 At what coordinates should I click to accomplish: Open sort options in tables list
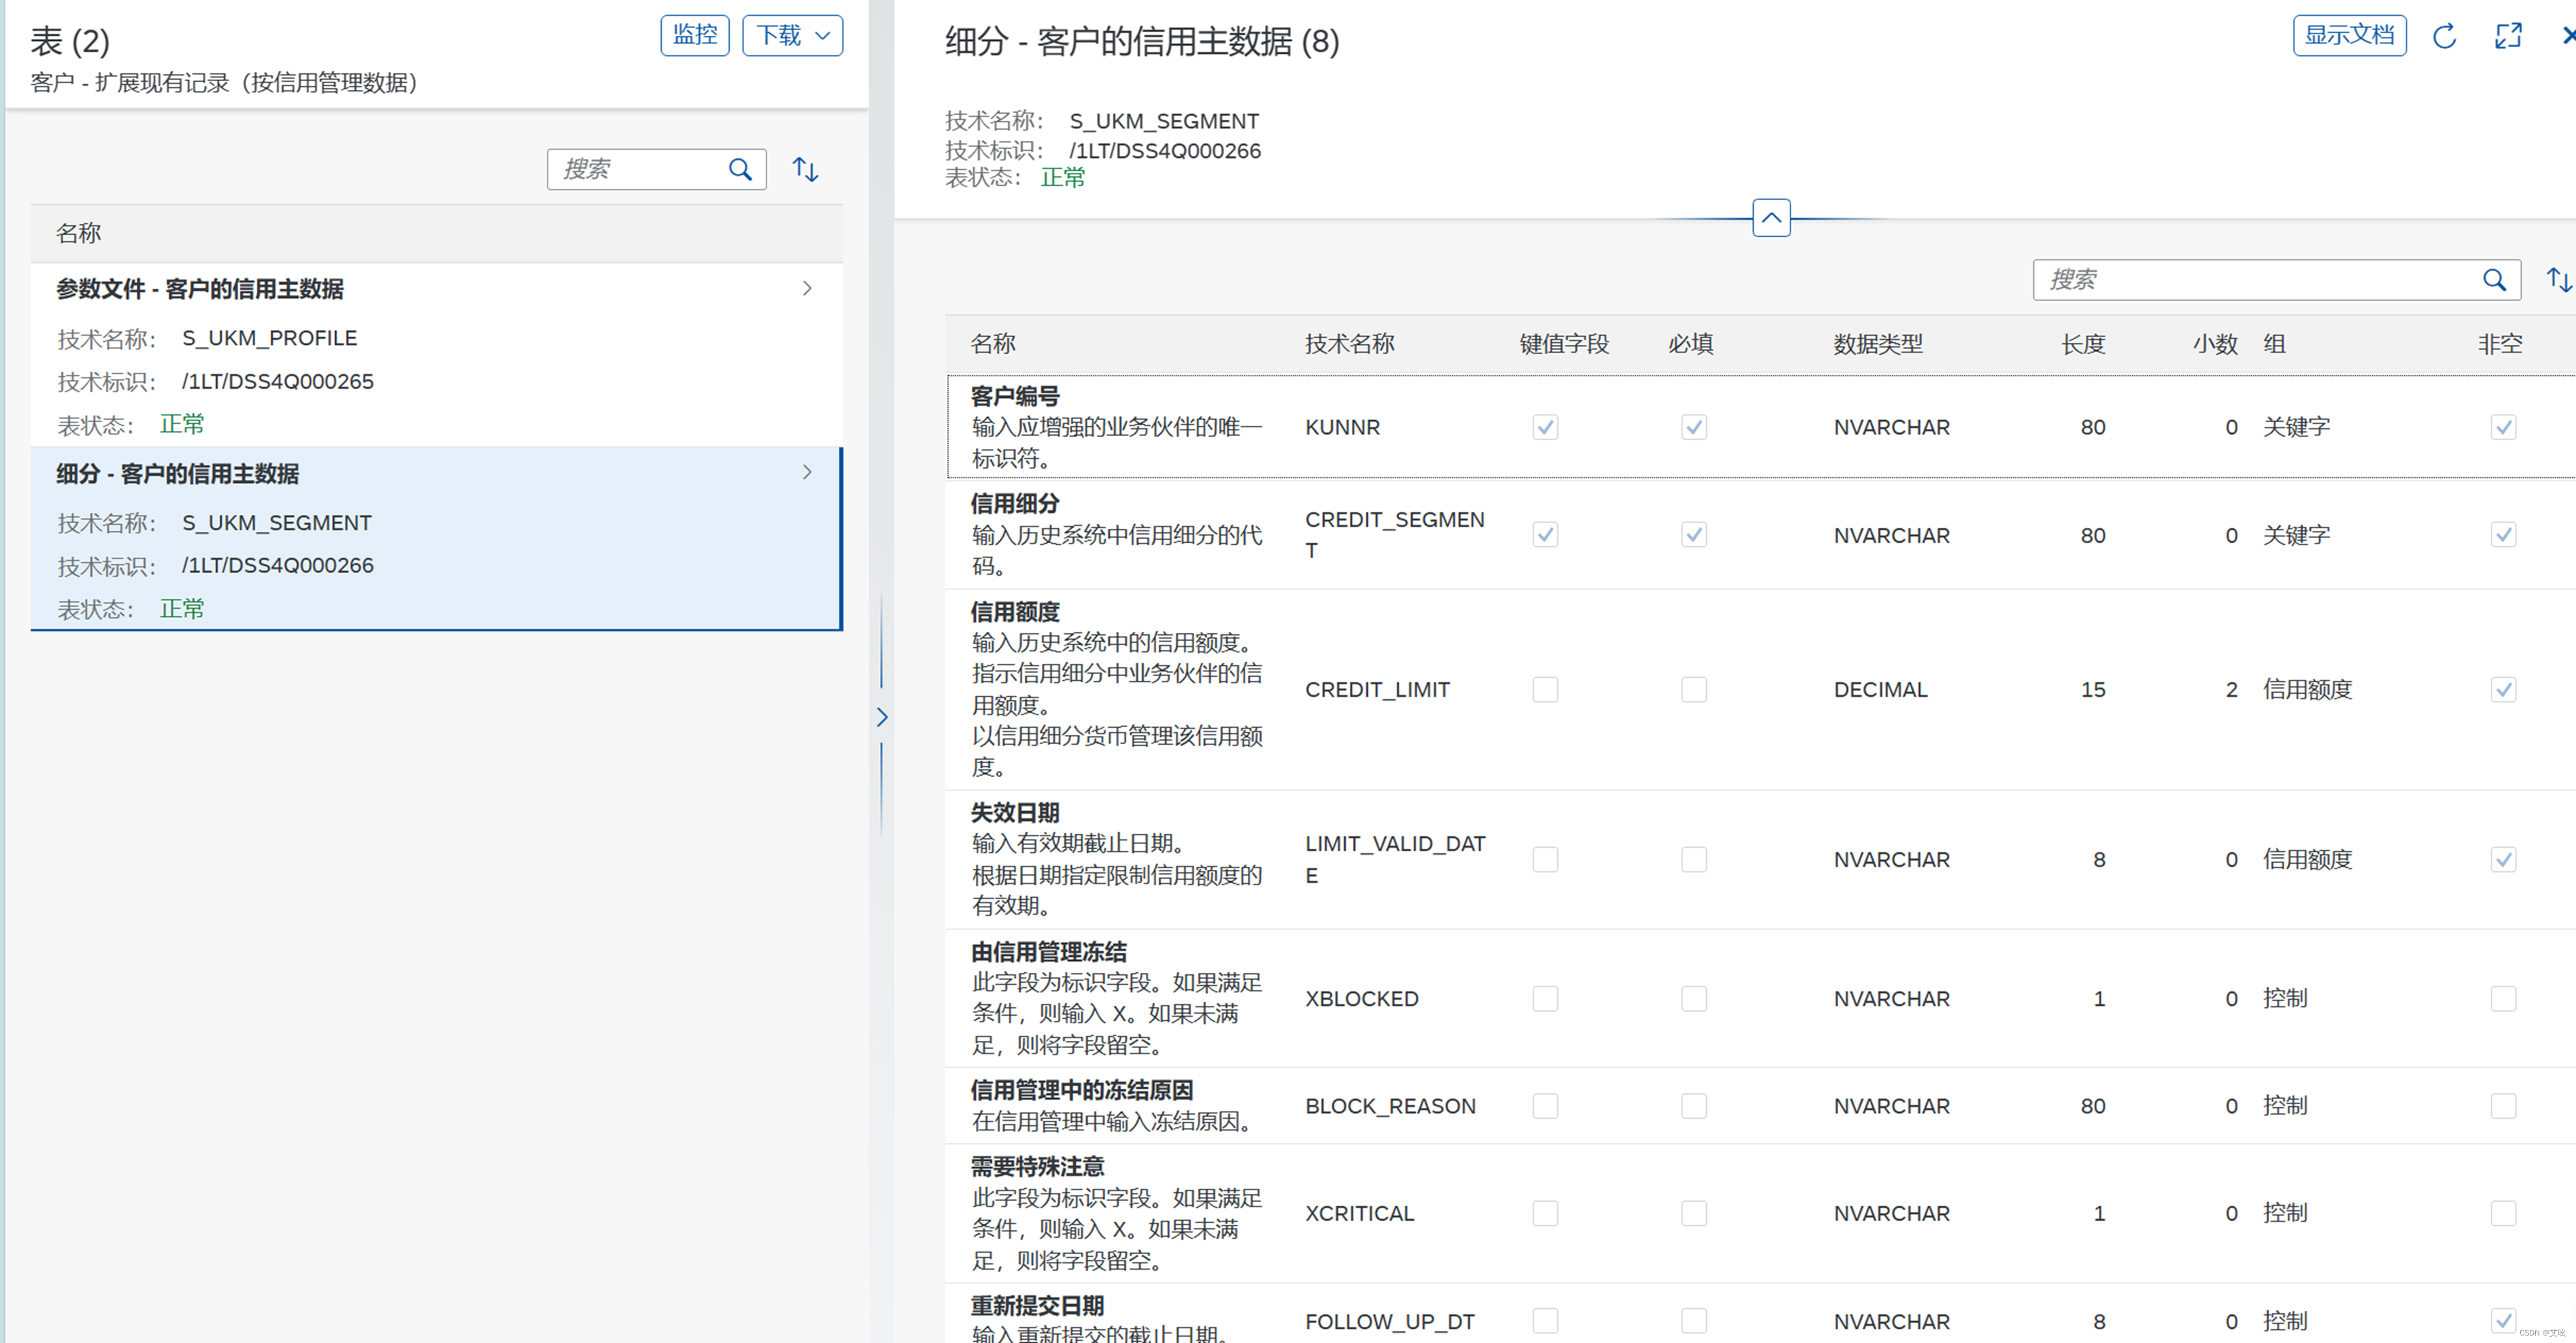click(805, 169)
